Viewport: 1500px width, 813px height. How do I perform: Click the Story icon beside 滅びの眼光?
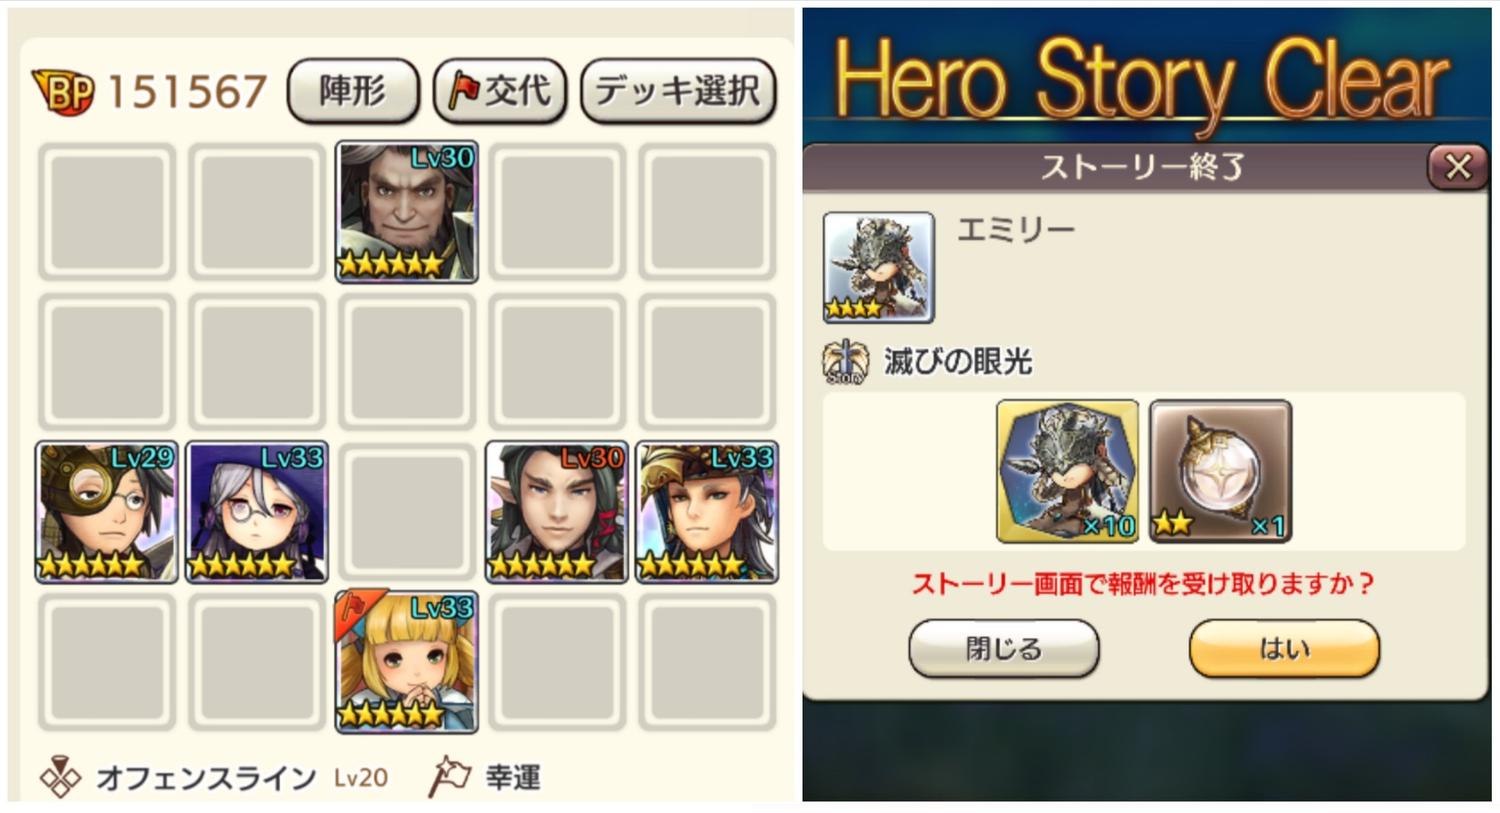(846, 362)
